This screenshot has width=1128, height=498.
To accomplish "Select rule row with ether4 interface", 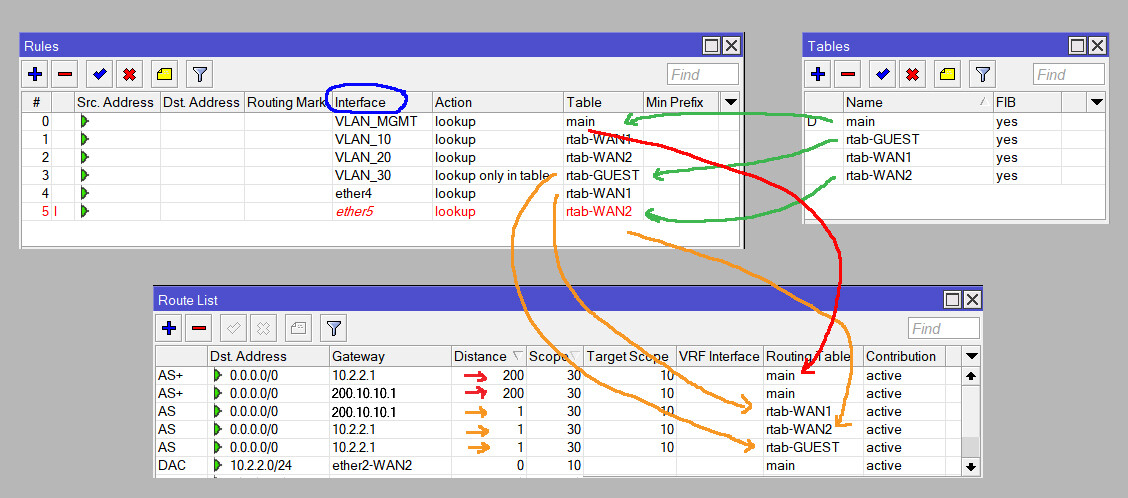I will (x=381, y=194).
